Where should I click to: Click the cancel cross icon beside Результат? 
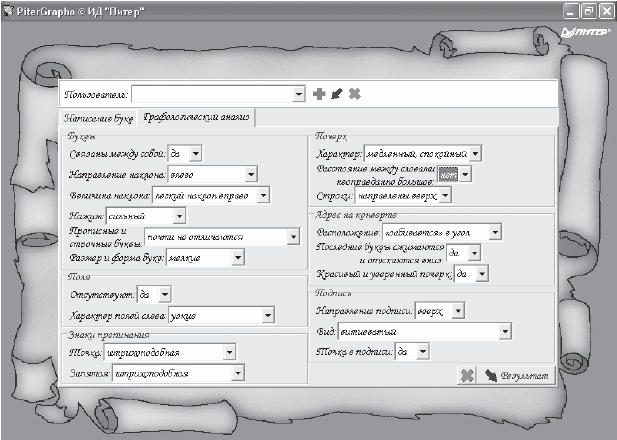[x=466, y=376]
